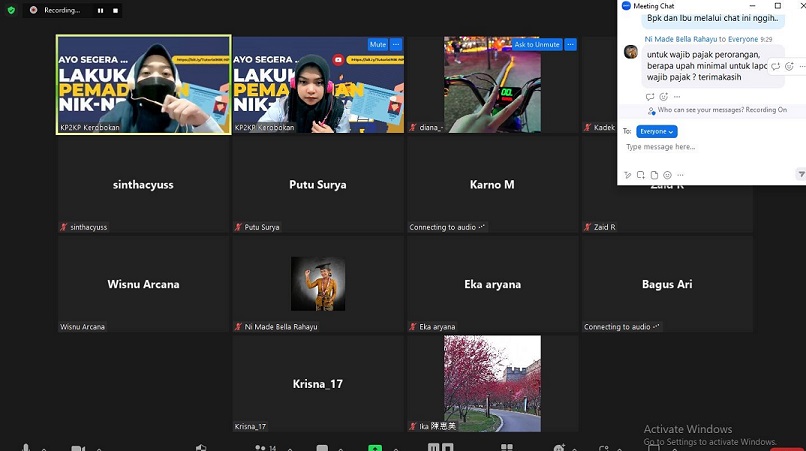The height and width of the screenshot is (451, 806).
Task: Open more options next to Ask to Unmute
Action: [570, 45]
